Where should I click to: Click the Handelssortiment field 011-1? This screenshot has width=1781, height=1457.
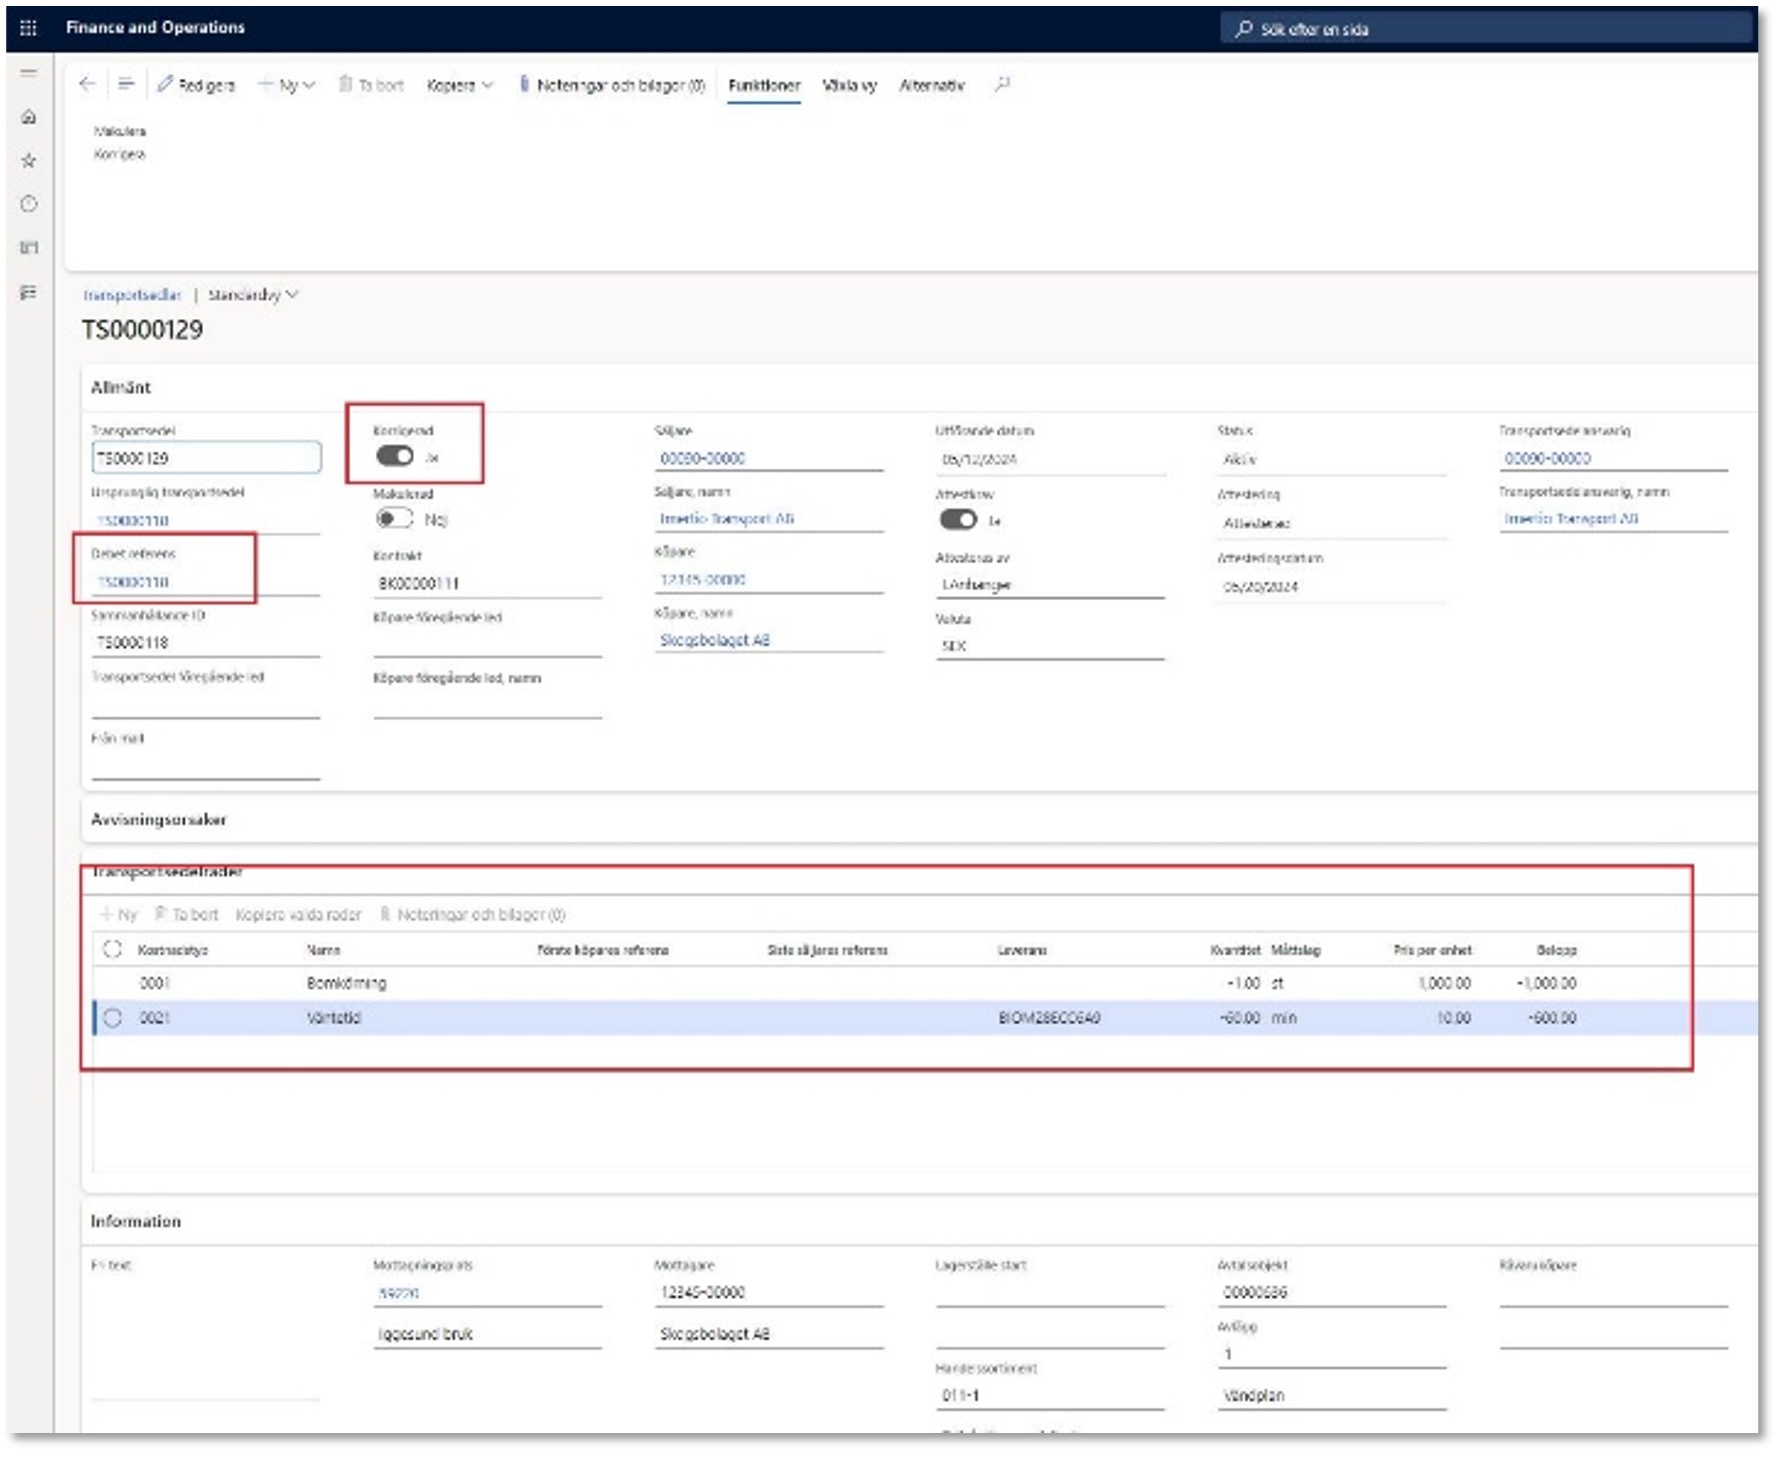(x=1050, y=1396)
